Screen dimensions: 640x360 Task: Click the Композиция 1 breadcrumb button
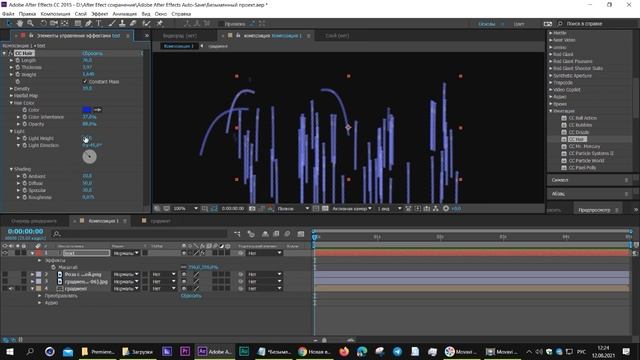pyautogui.click(x=178, y=46)
